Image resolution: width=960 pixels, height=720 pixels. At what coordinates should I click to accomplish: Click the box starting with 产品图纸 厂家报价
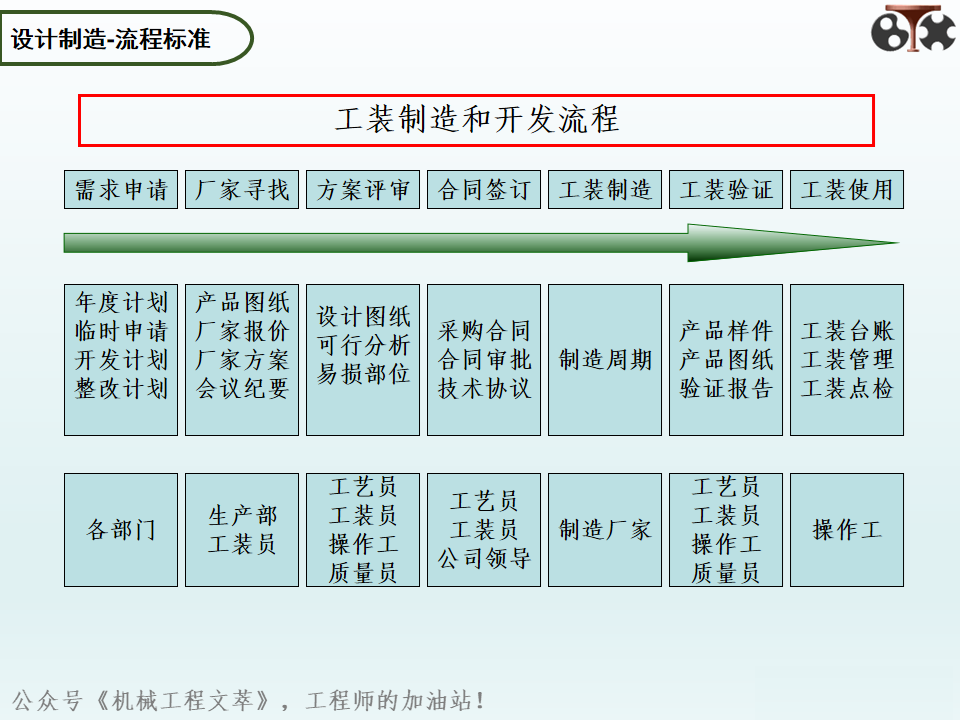tap(242, 360)
